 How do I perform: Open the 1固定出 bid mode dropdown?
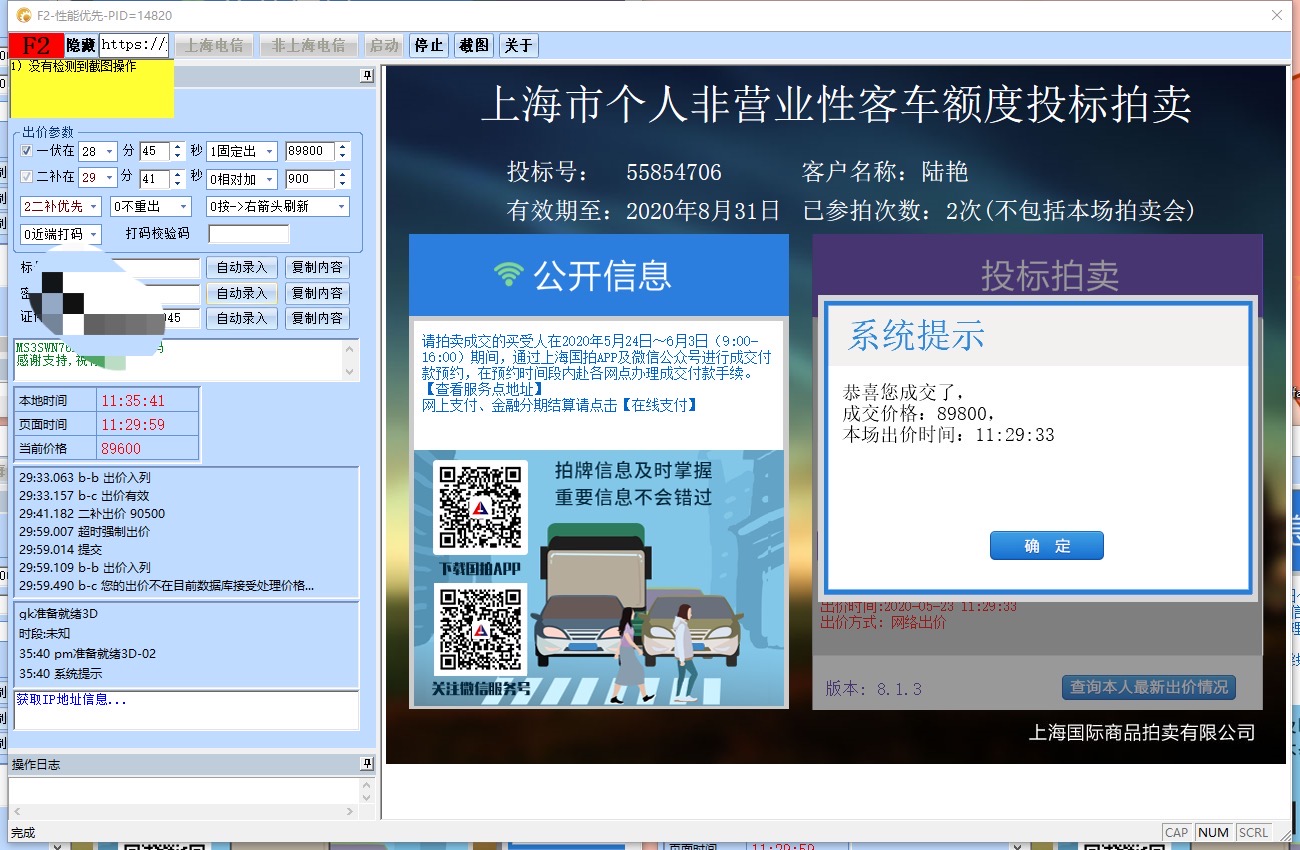coord(242,151)
